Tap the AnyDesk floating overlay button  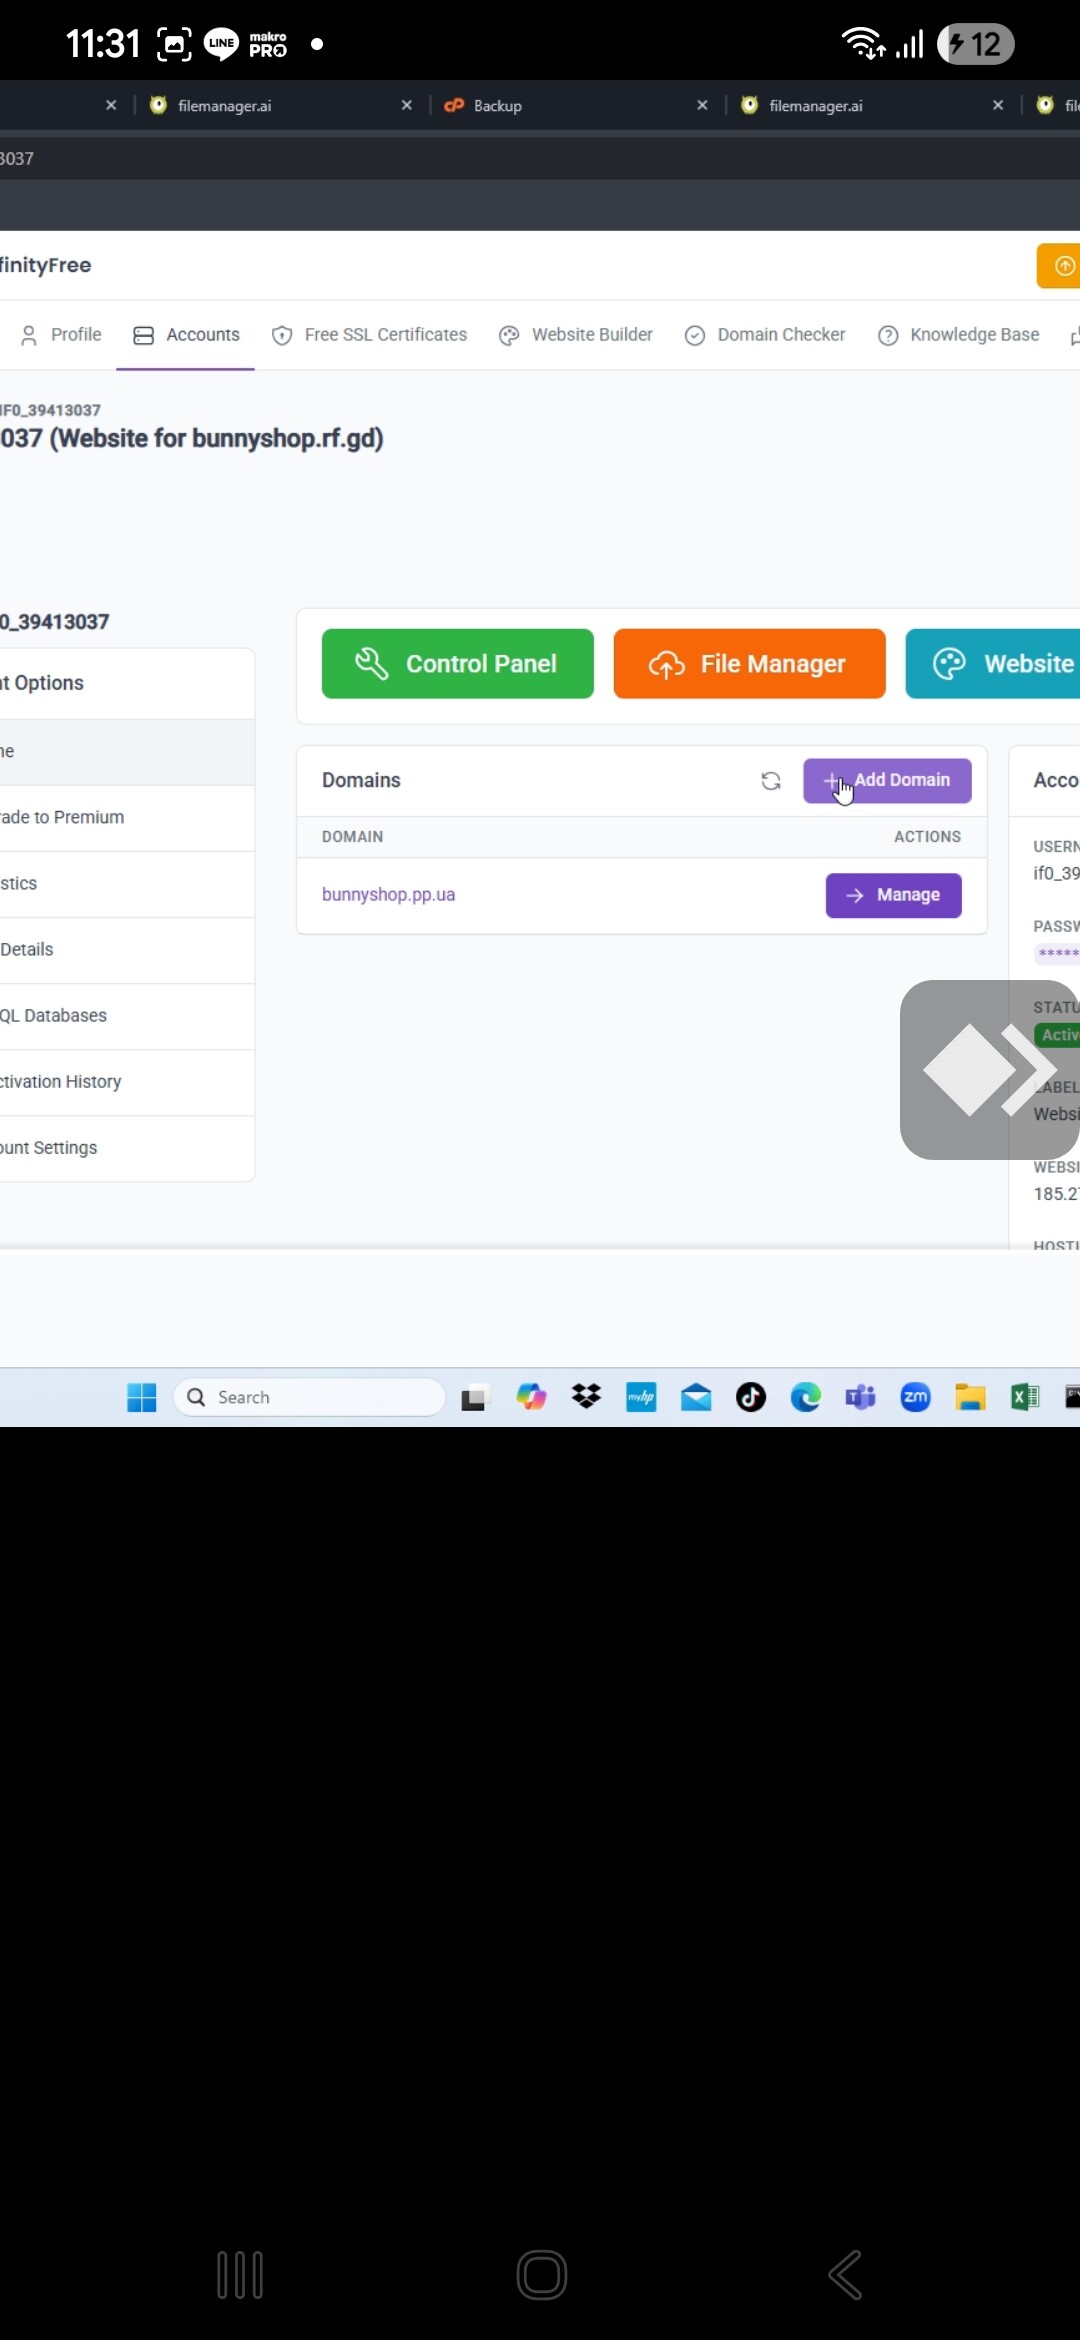tap(989, 1070)
